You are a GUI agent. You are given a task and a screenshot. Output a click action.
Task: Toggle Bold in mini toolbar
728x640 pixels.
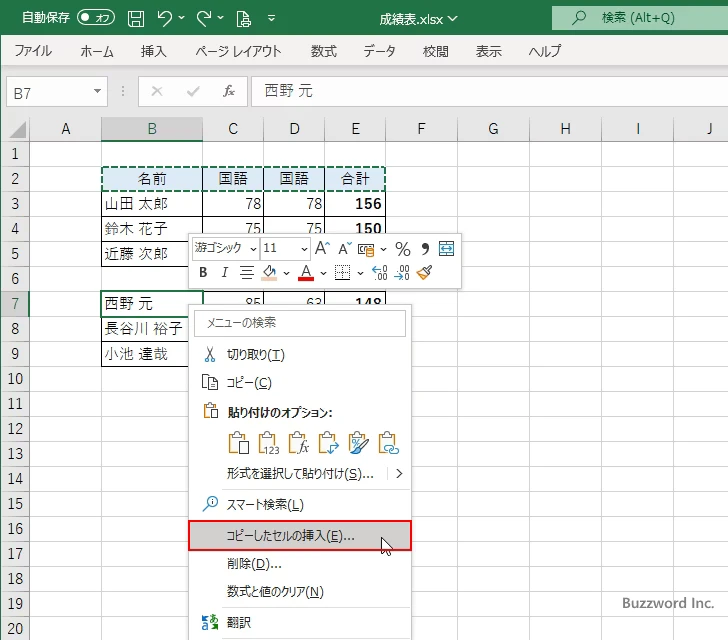point(203,273)
